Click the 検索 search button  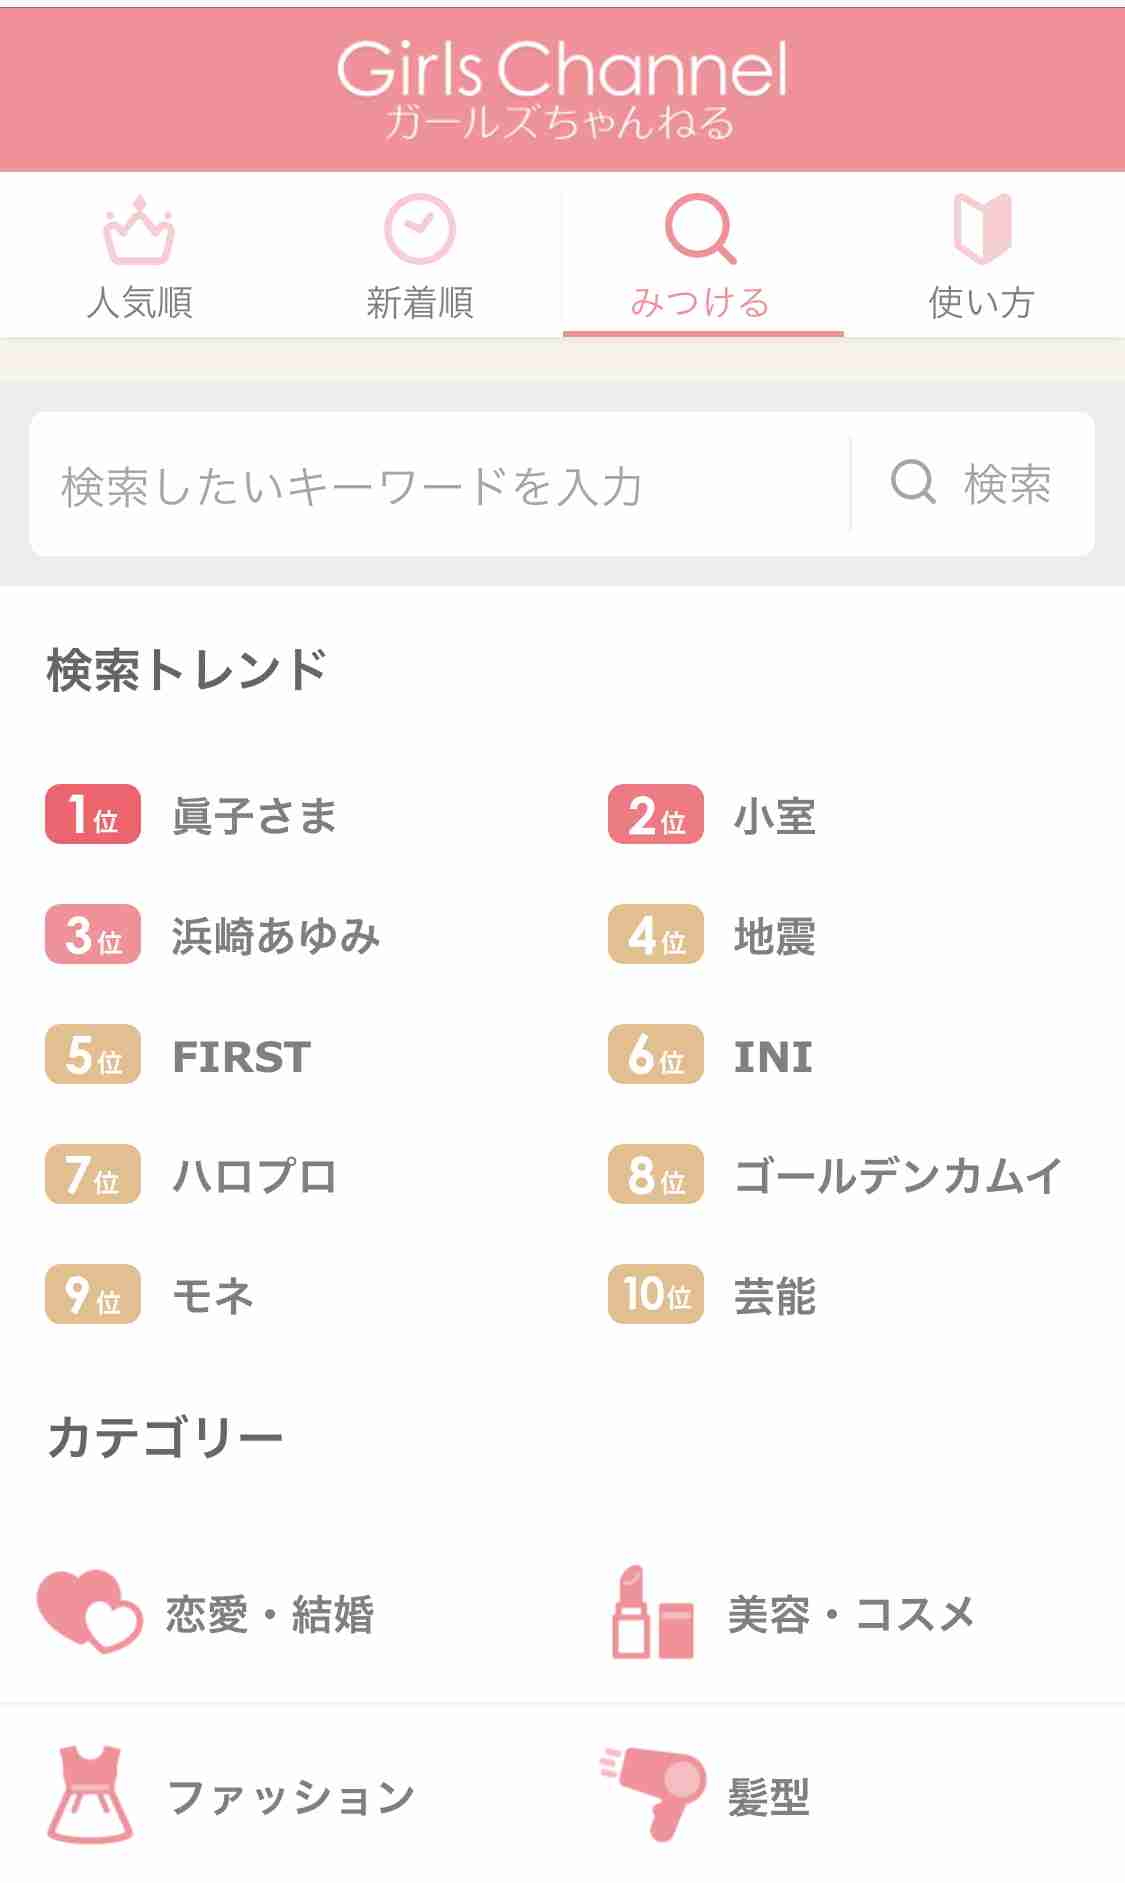coord(972,484)
